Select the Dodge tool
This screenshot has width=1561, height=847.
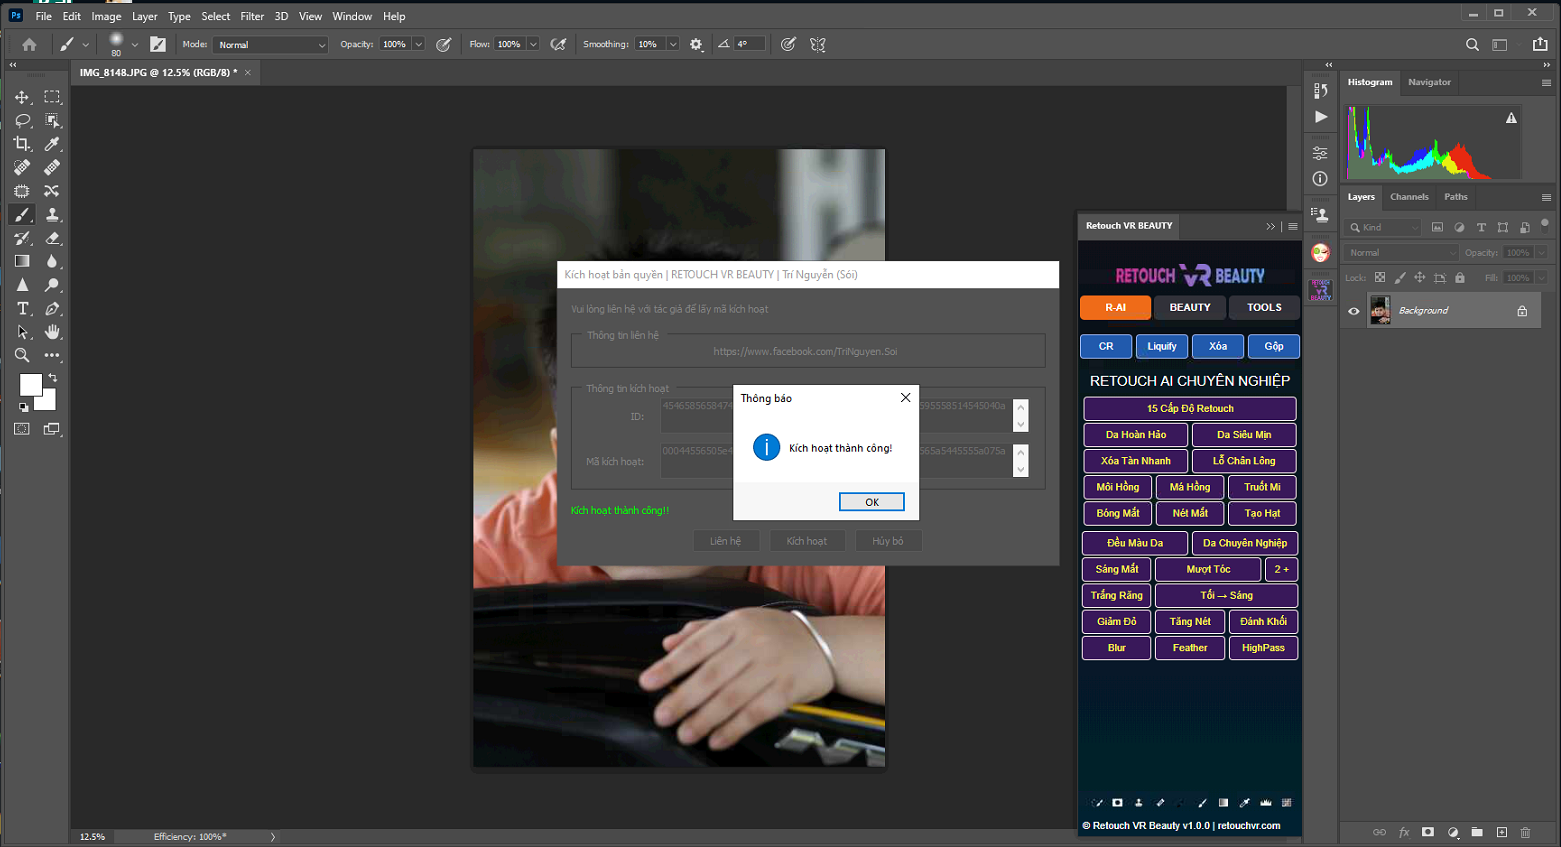(52, 285)
